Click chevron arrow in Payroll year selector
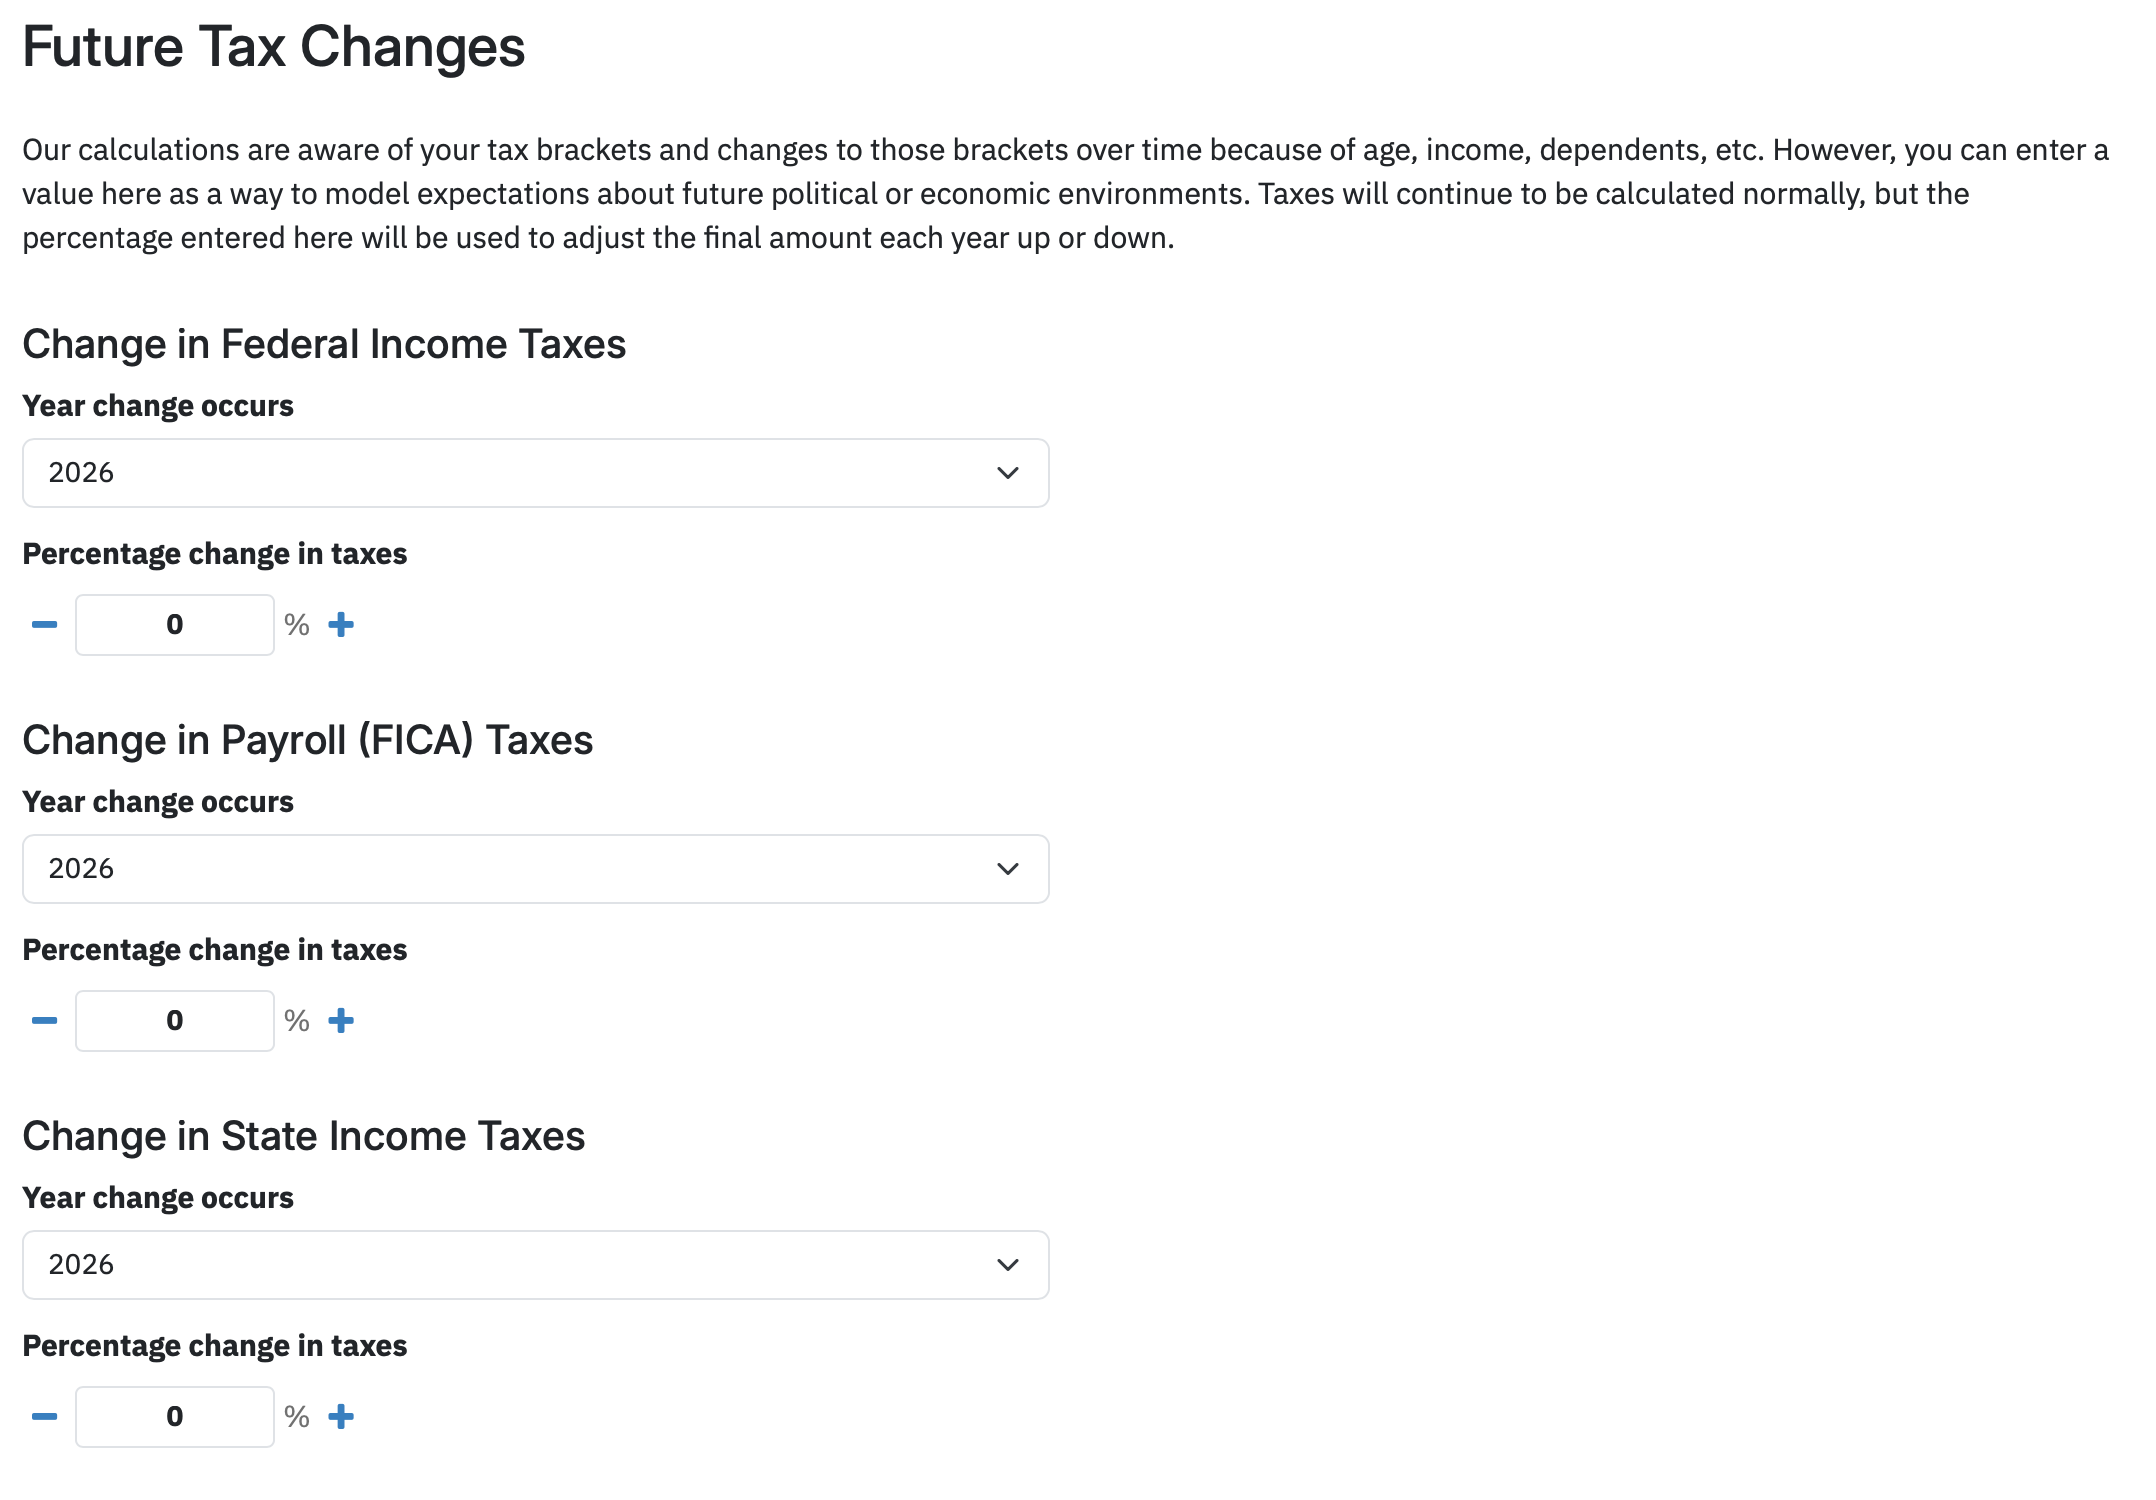The width and height of the screenshot is (2156, 1500). click(x=1008, y=869)
